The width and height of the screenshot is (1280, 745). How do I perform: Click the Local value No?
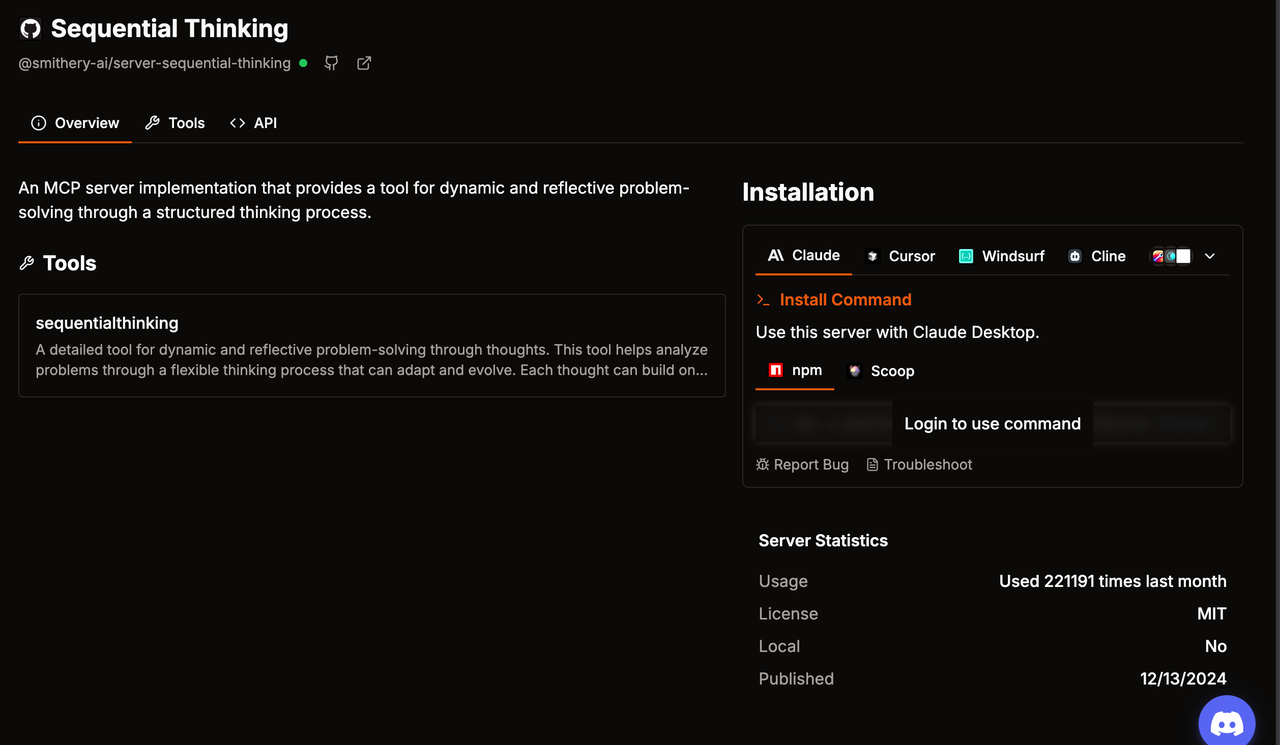click(1216, 646)
